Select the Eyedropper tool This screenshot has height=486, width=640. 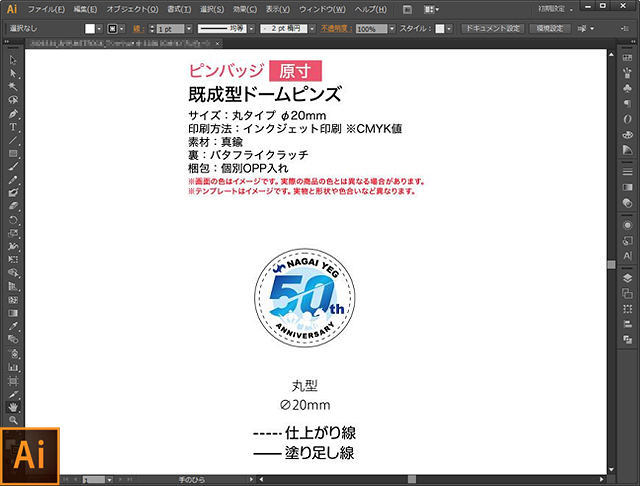(13, 326)
